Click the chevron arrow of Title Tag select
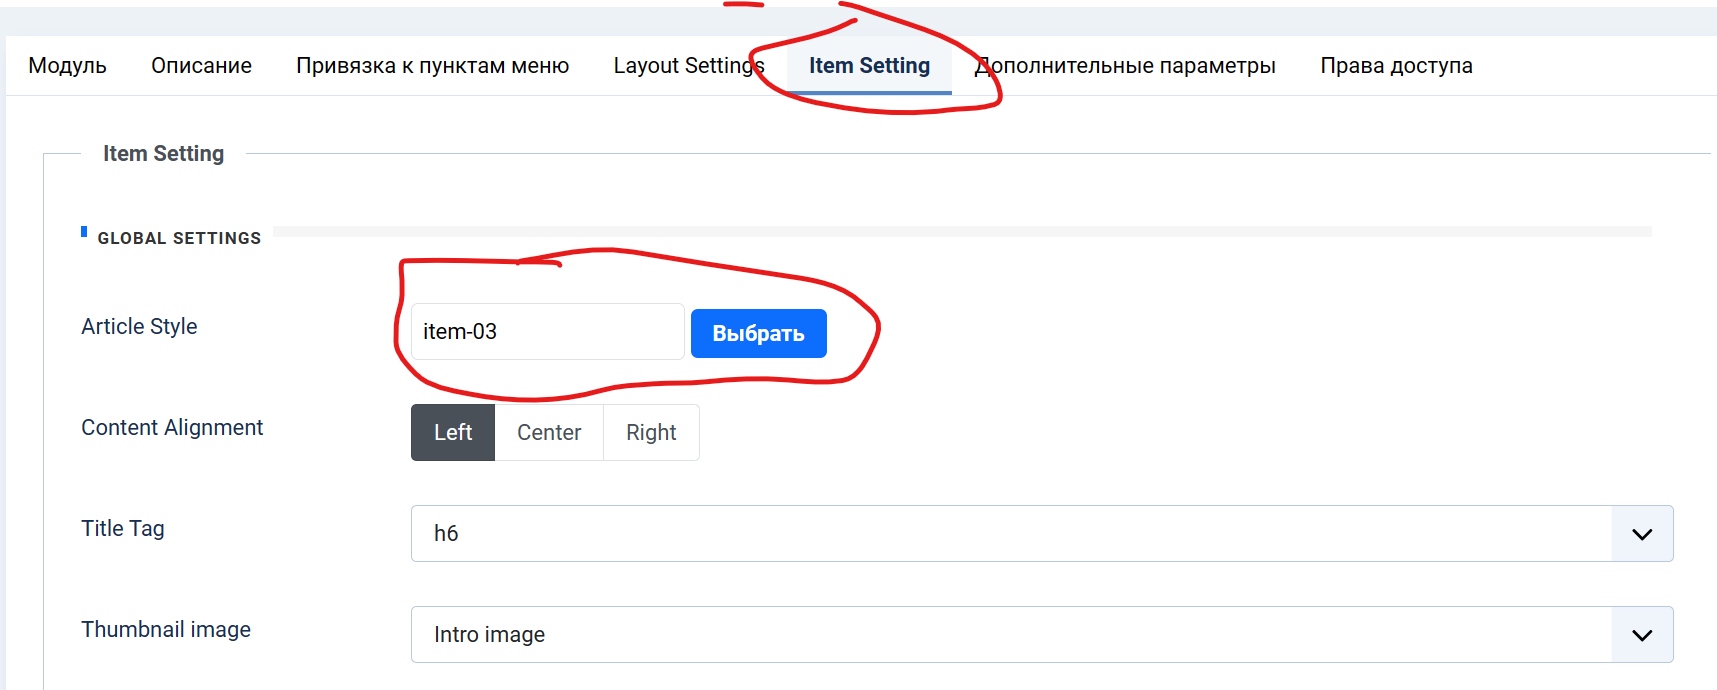 pyautogui.click(x=1642, y=534)
